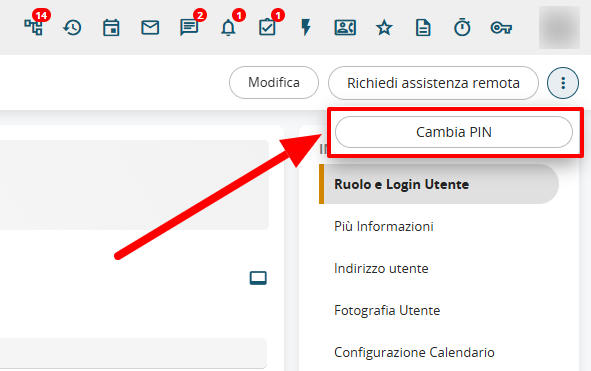Click the Modifica button
Viewport: 591px width, 371px height.
274,83
